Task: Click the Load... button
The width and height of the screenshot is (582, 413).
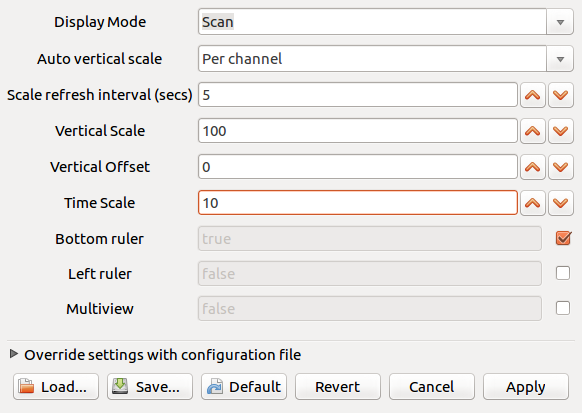Action: tap(56, 387)
